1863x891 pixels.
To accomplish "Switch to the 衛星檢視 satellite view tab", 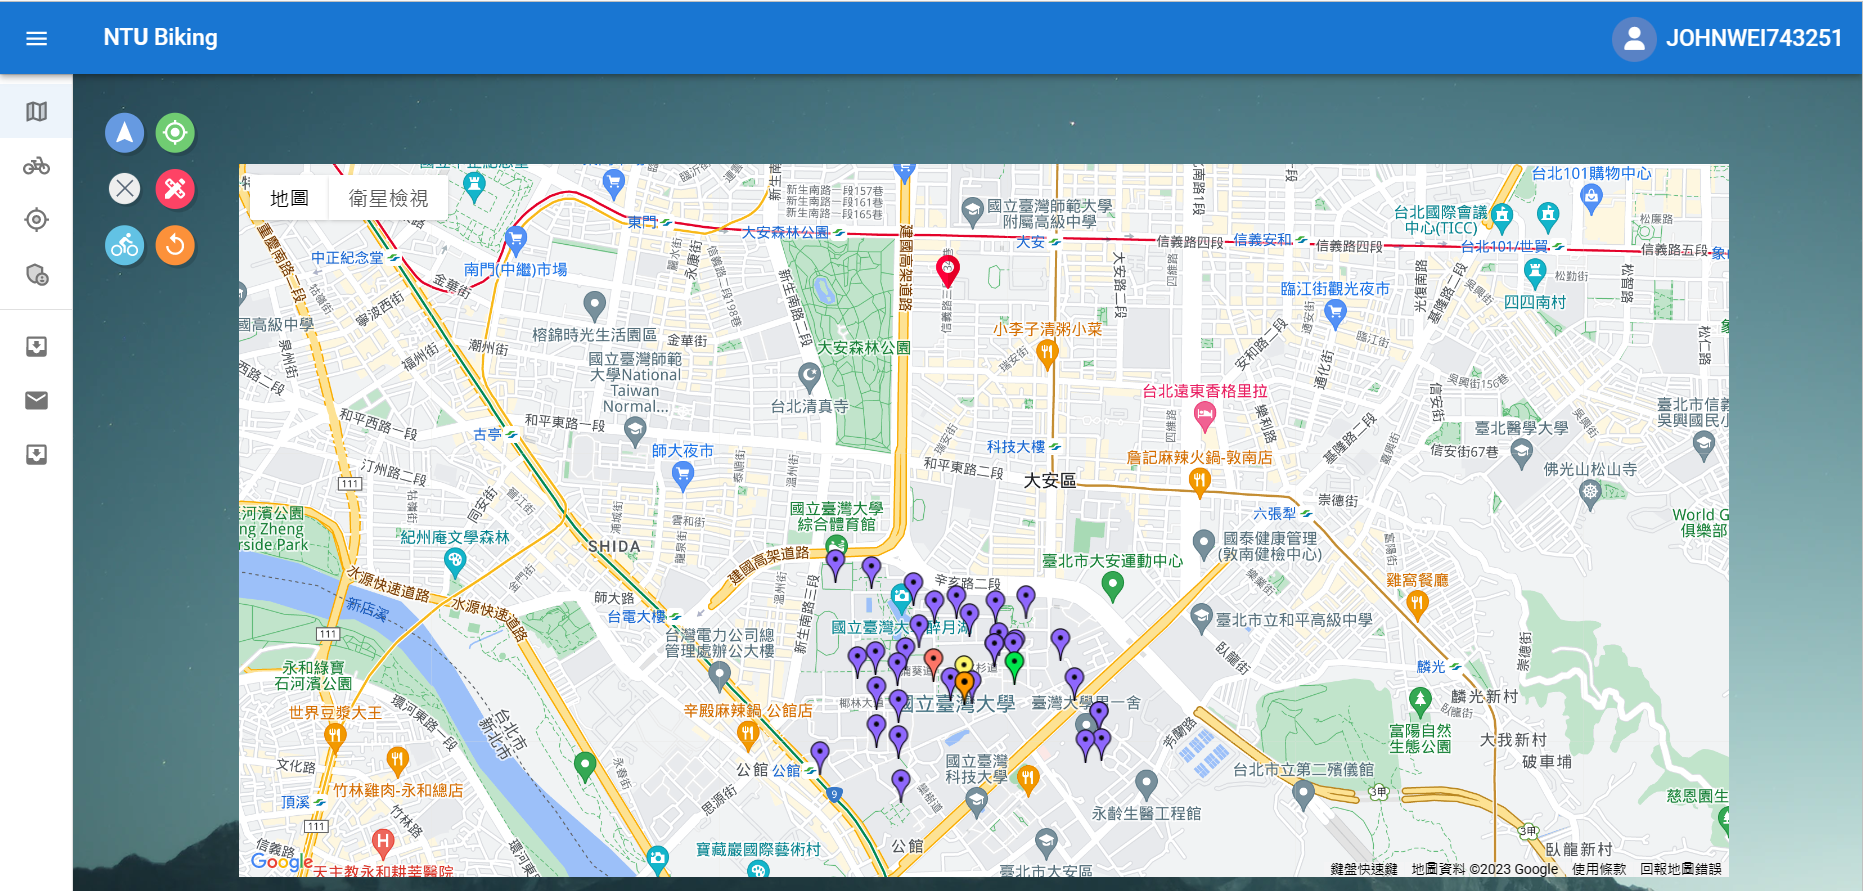I will (x=388, y=199).
